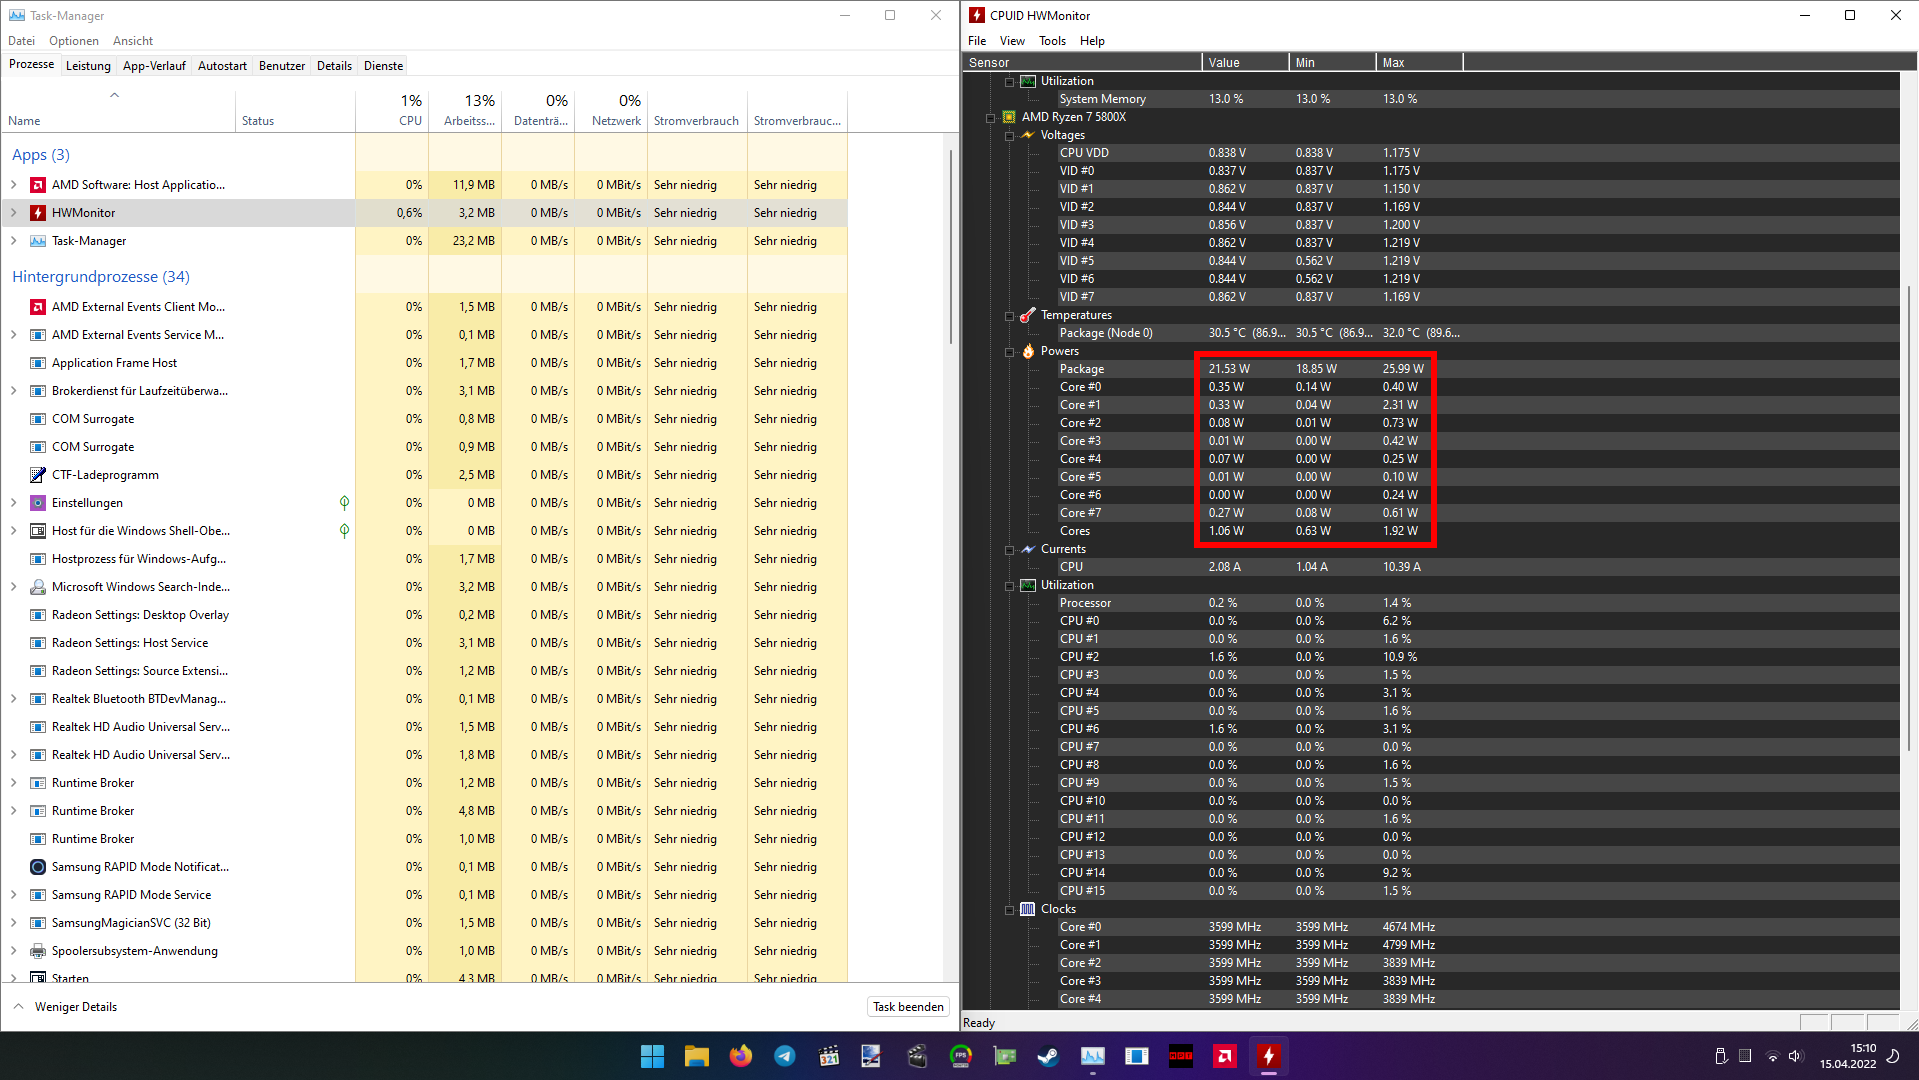Launch Steam from the taskbar
This screenshot has width=1919, height=1080.
click(x=1048, y=1056)
